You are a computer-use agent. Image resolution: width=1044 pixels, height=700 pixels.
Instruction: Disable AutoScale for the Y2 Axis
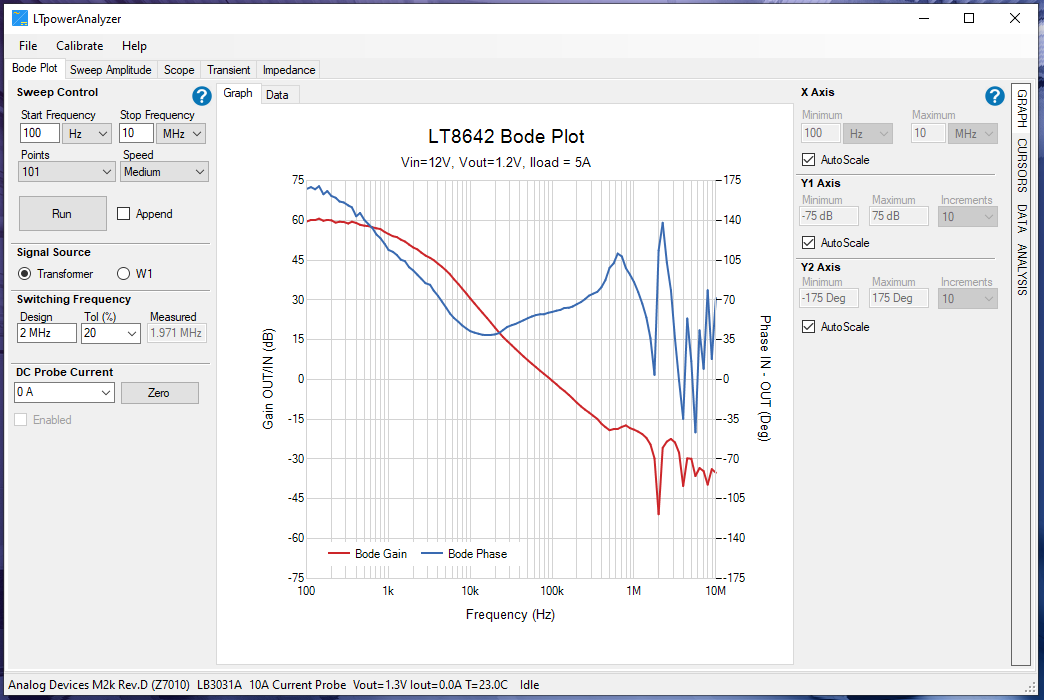[x=807, y=327]
